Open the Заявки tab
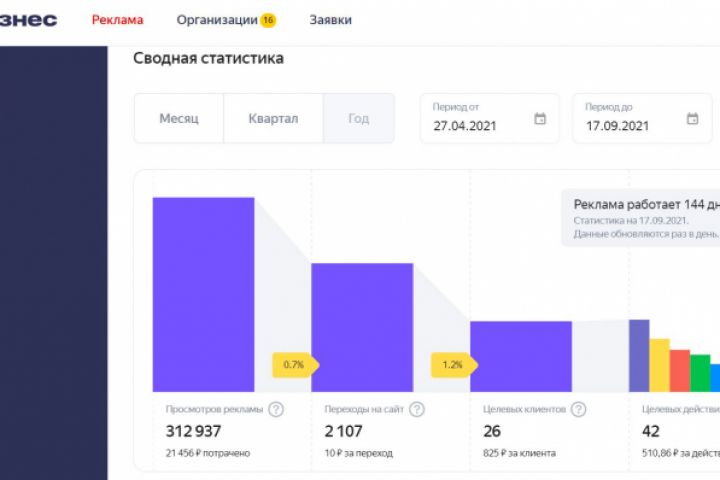 [x=330, y=20]
